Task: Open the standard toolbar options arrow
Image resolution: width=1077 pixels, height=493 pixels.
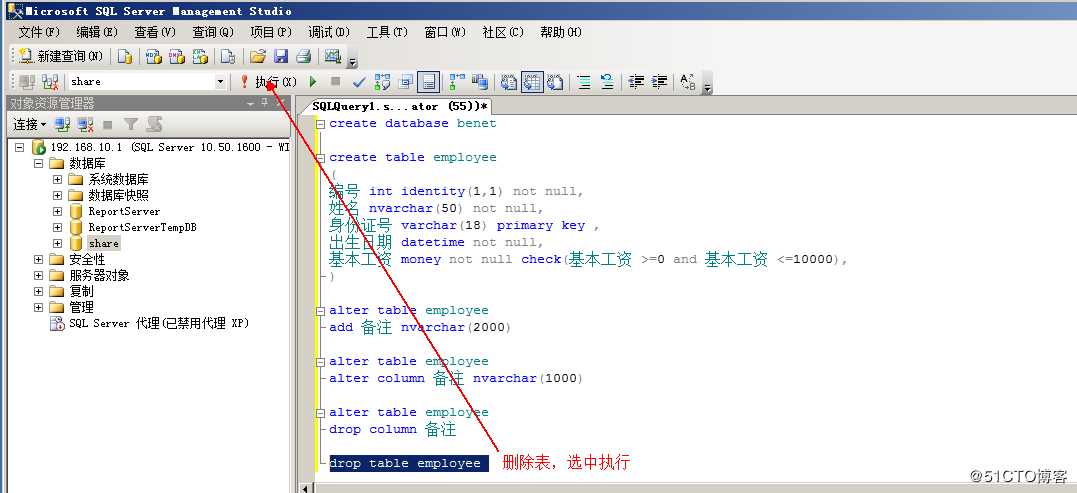Action: coord(352,62)
